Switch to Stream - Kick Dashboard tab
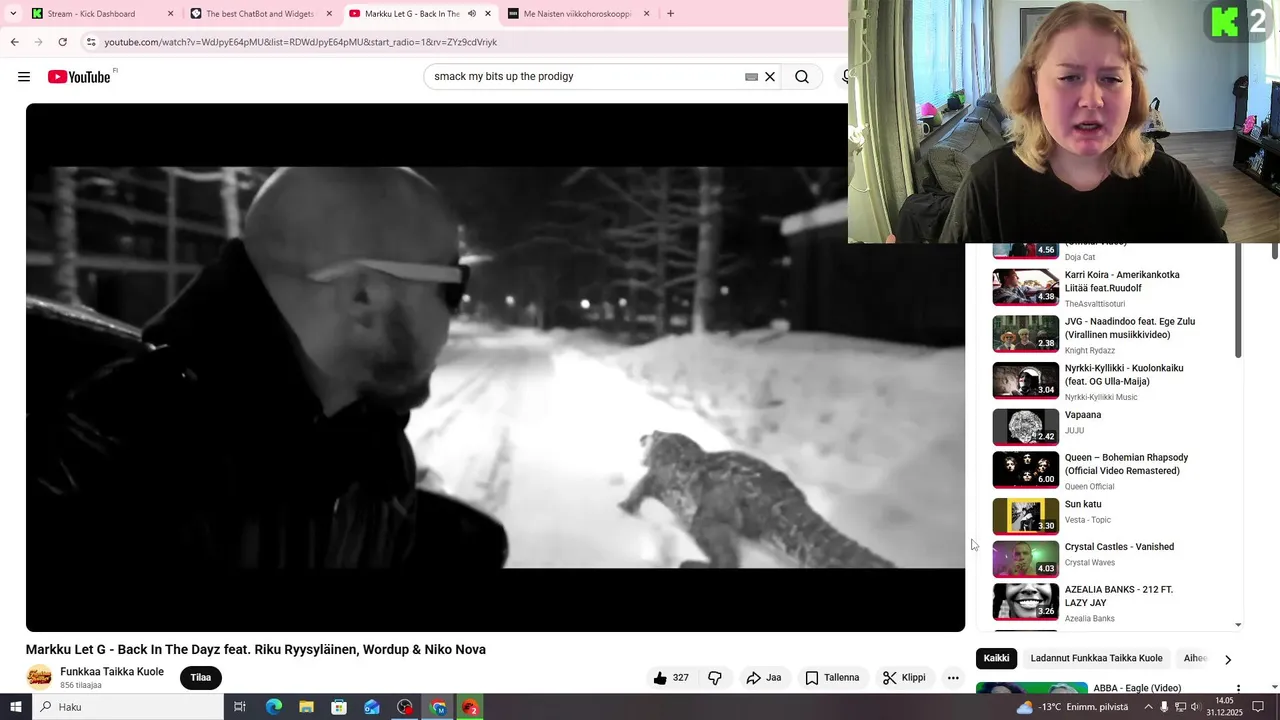This screenshot has width=1280, height=720. [x=102, y=14]
